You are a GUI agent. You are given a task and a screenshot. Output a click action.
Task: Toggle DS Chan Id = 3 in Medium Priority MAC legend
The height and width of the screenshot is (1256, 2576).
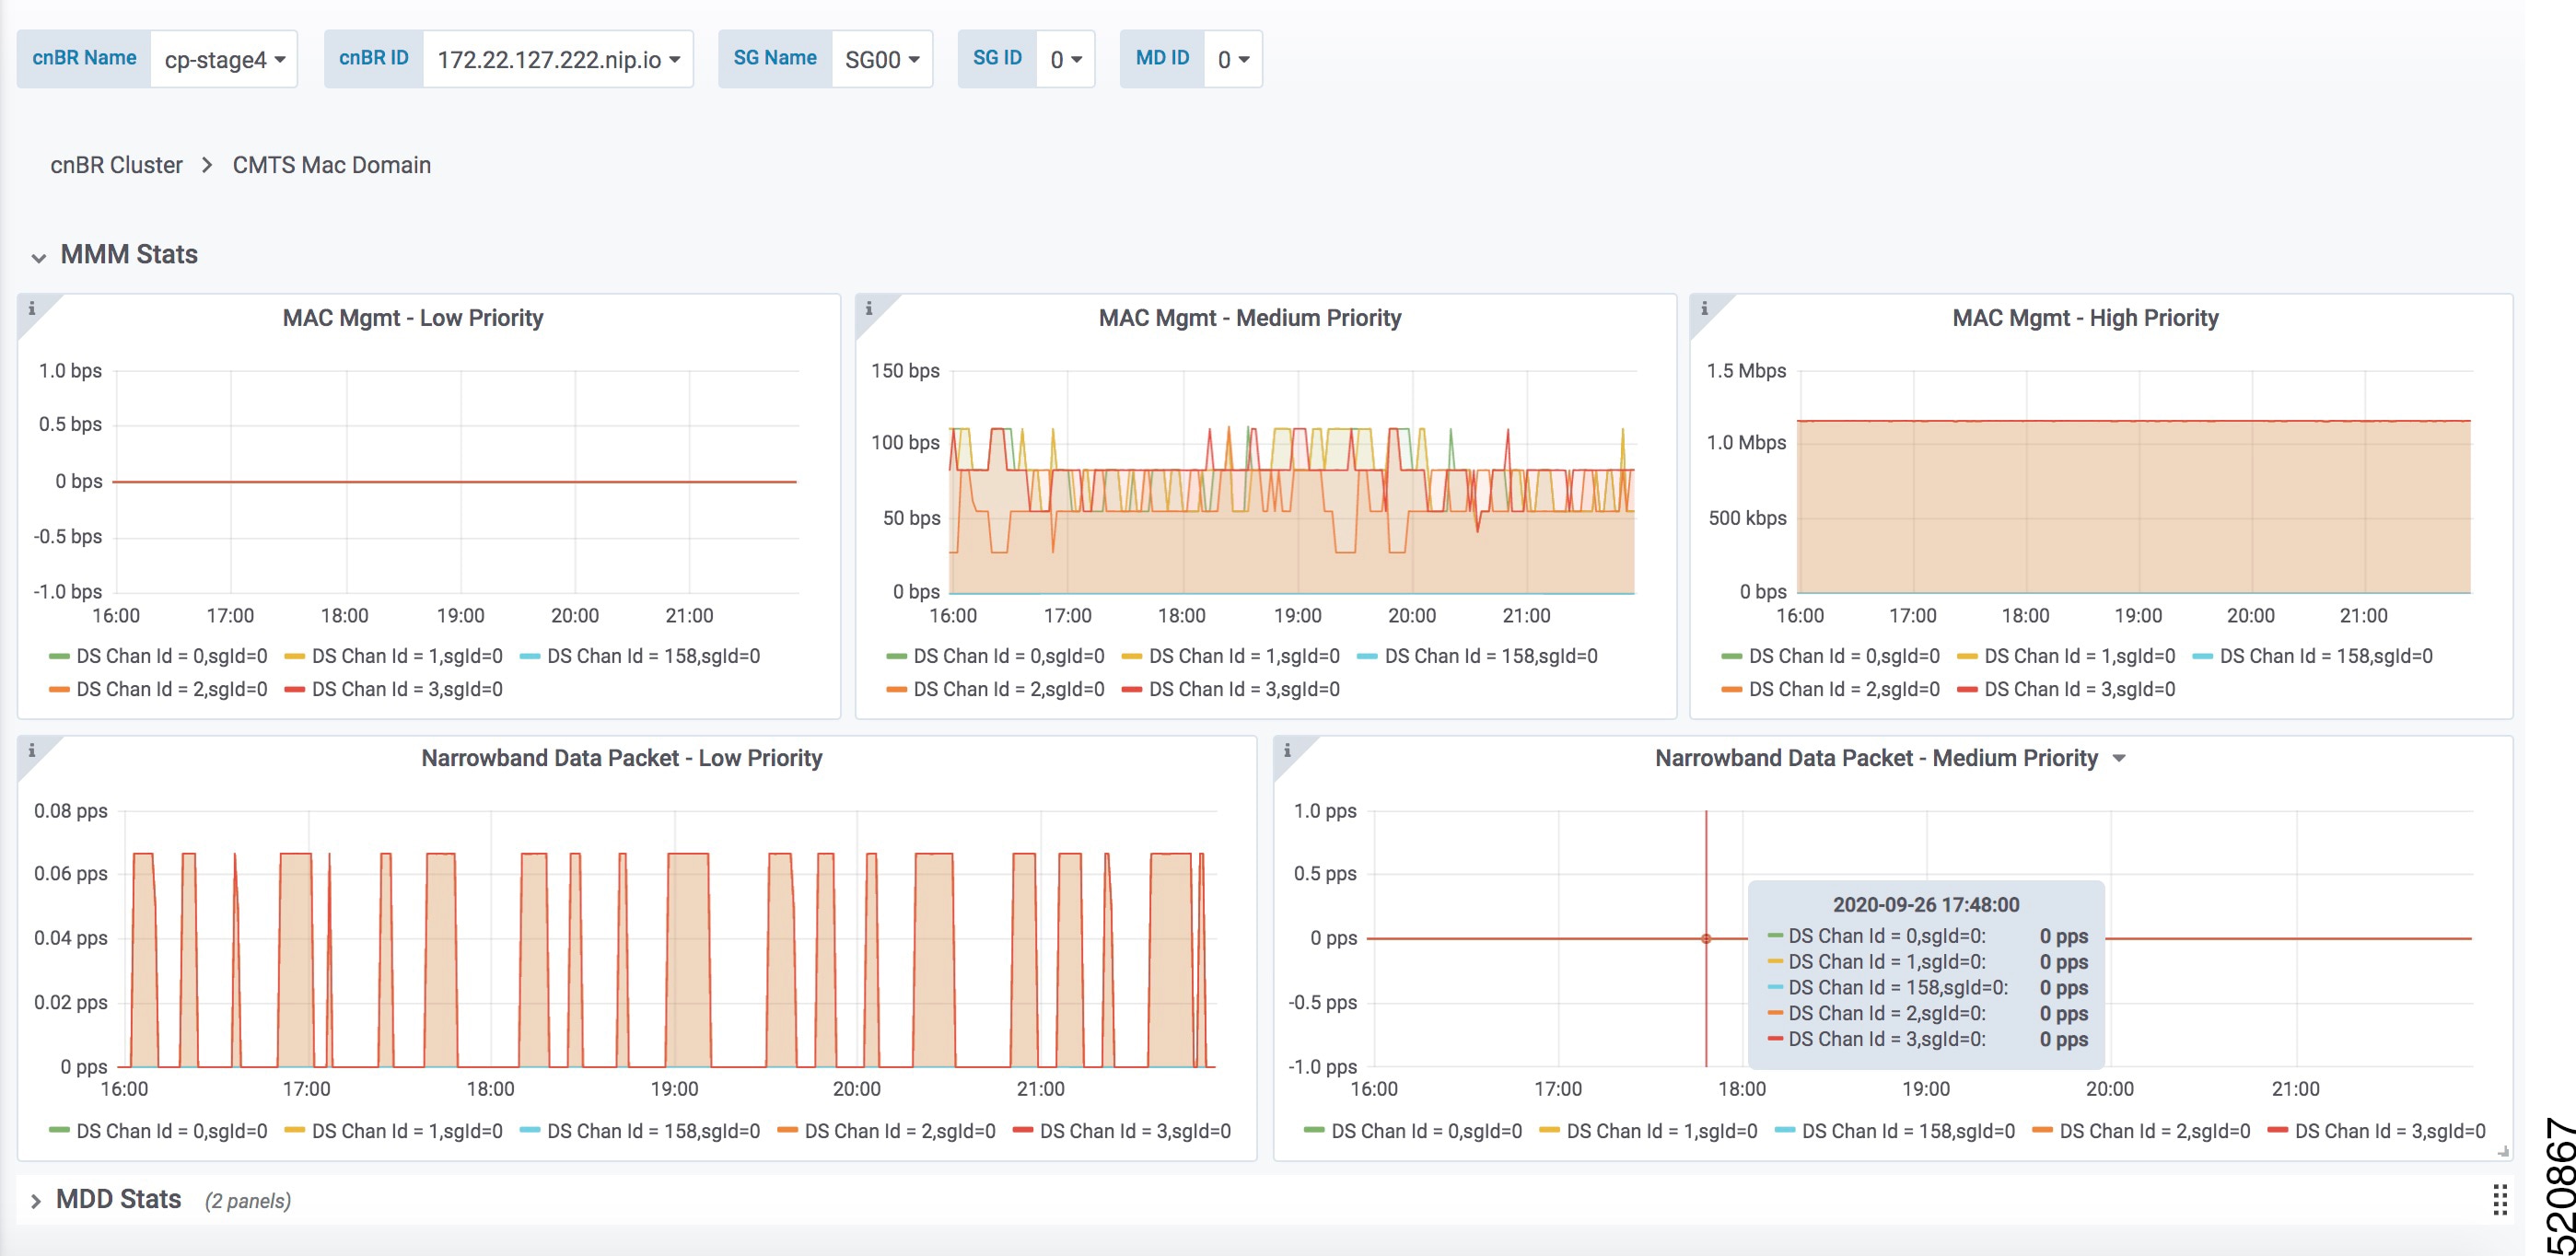(x=1244, y=689)
